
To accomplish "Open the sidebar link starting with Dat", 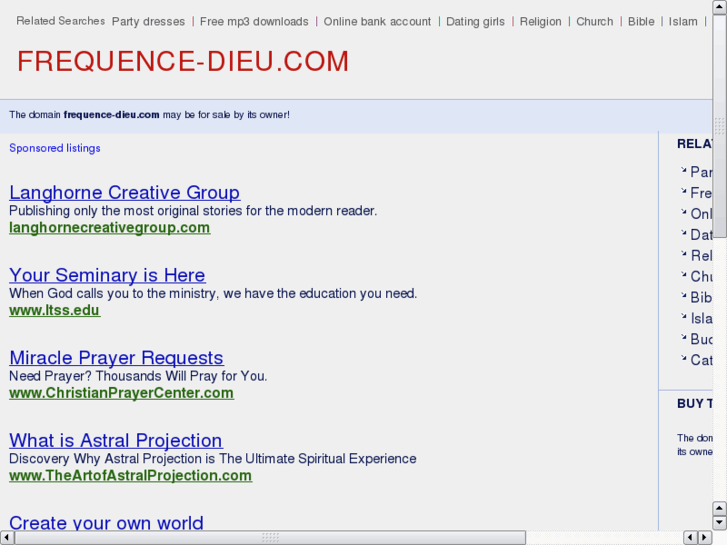I will pyautogui.click(x=701, y=235).
